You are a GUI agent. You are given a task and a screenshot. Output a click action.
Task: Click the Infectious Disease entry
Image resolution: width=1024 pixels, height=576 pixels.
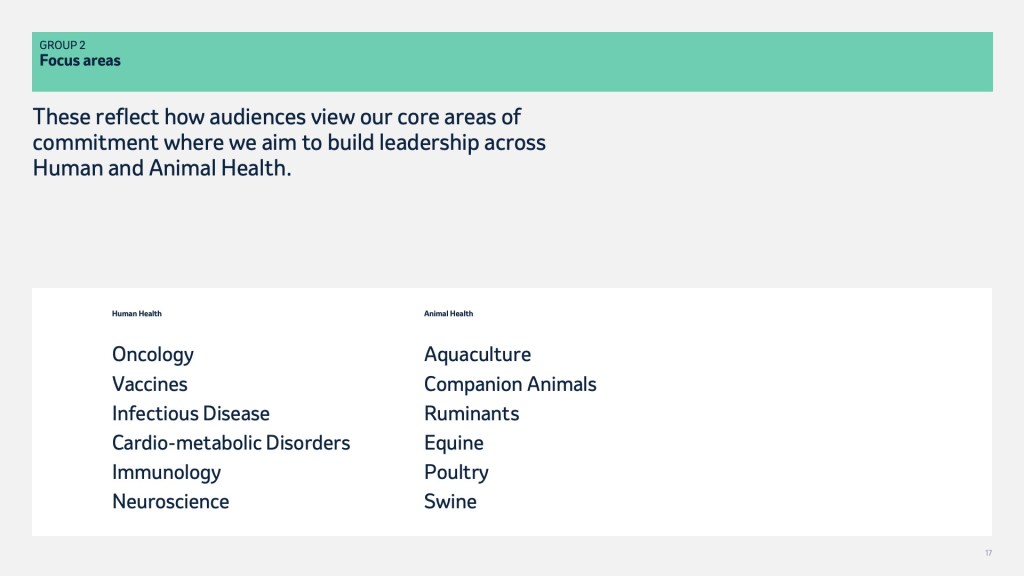point(191,413)
